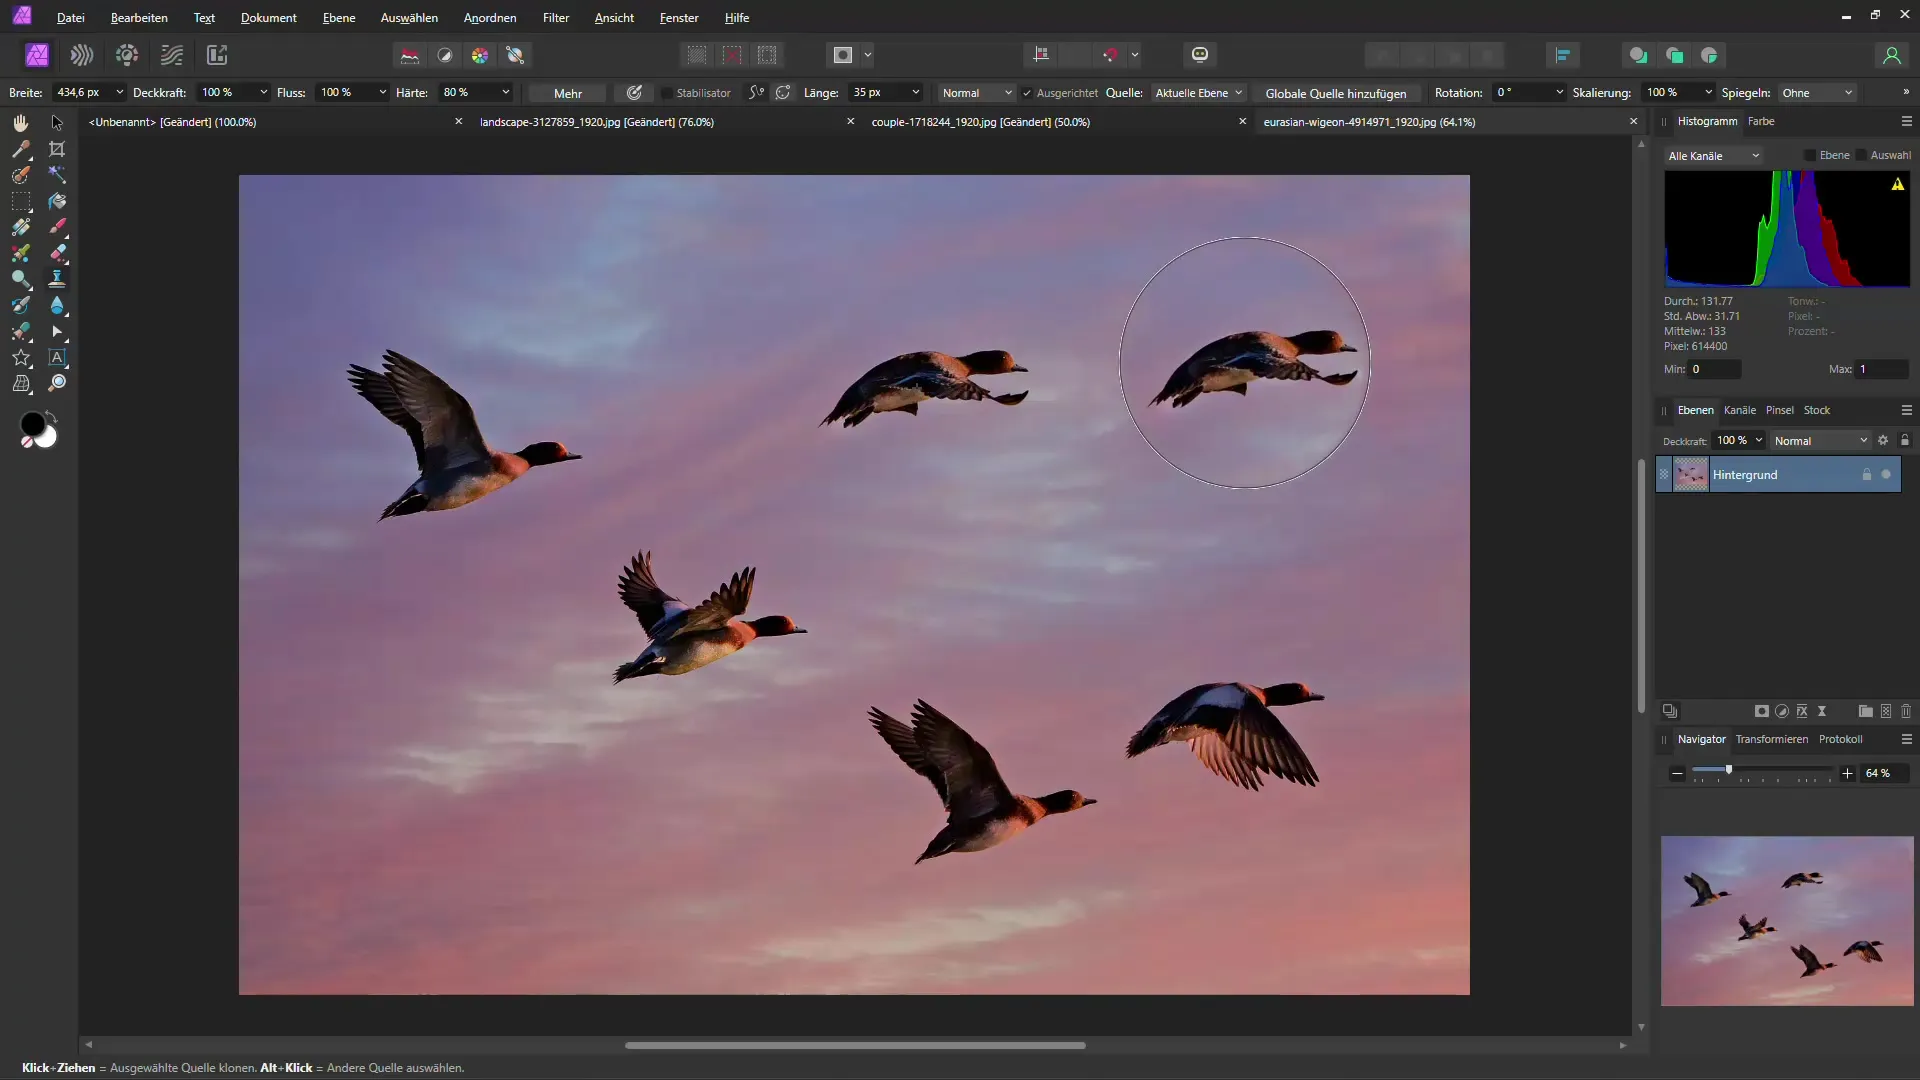1920x1080 pixels.
Task: Select the Mesh Warp tool
Action: (20, 383)
